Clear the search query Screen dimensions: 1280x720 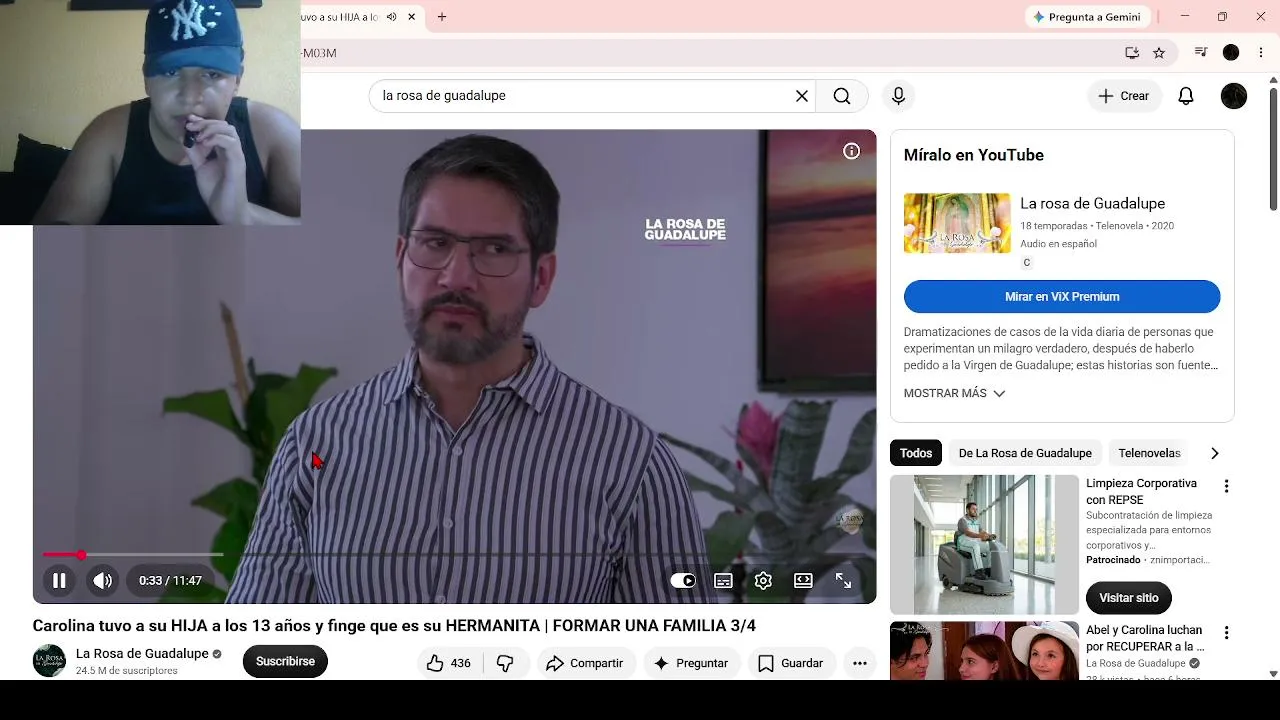(x=801, y=96)
